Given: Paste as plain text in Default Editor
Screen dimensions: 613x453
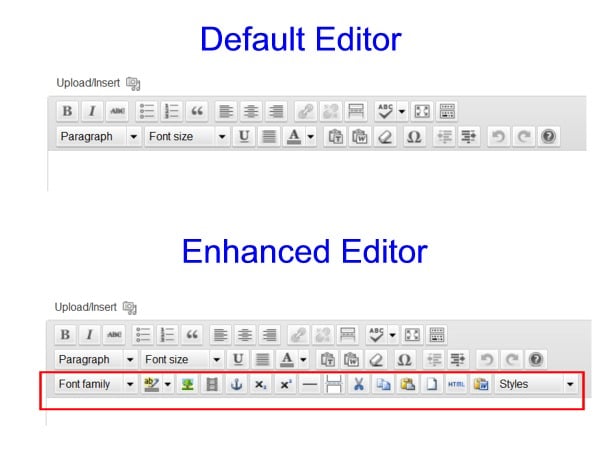Looking at the screenshot, I should point(335,136).
